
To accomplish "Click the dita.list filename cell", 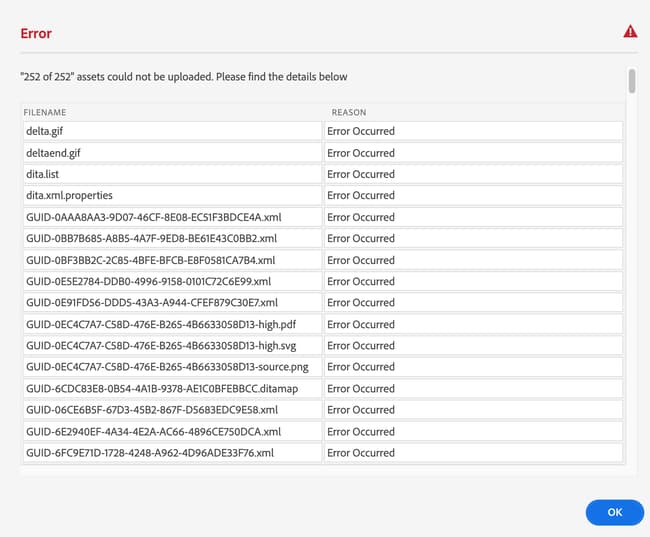I will [x=172, y=174].
